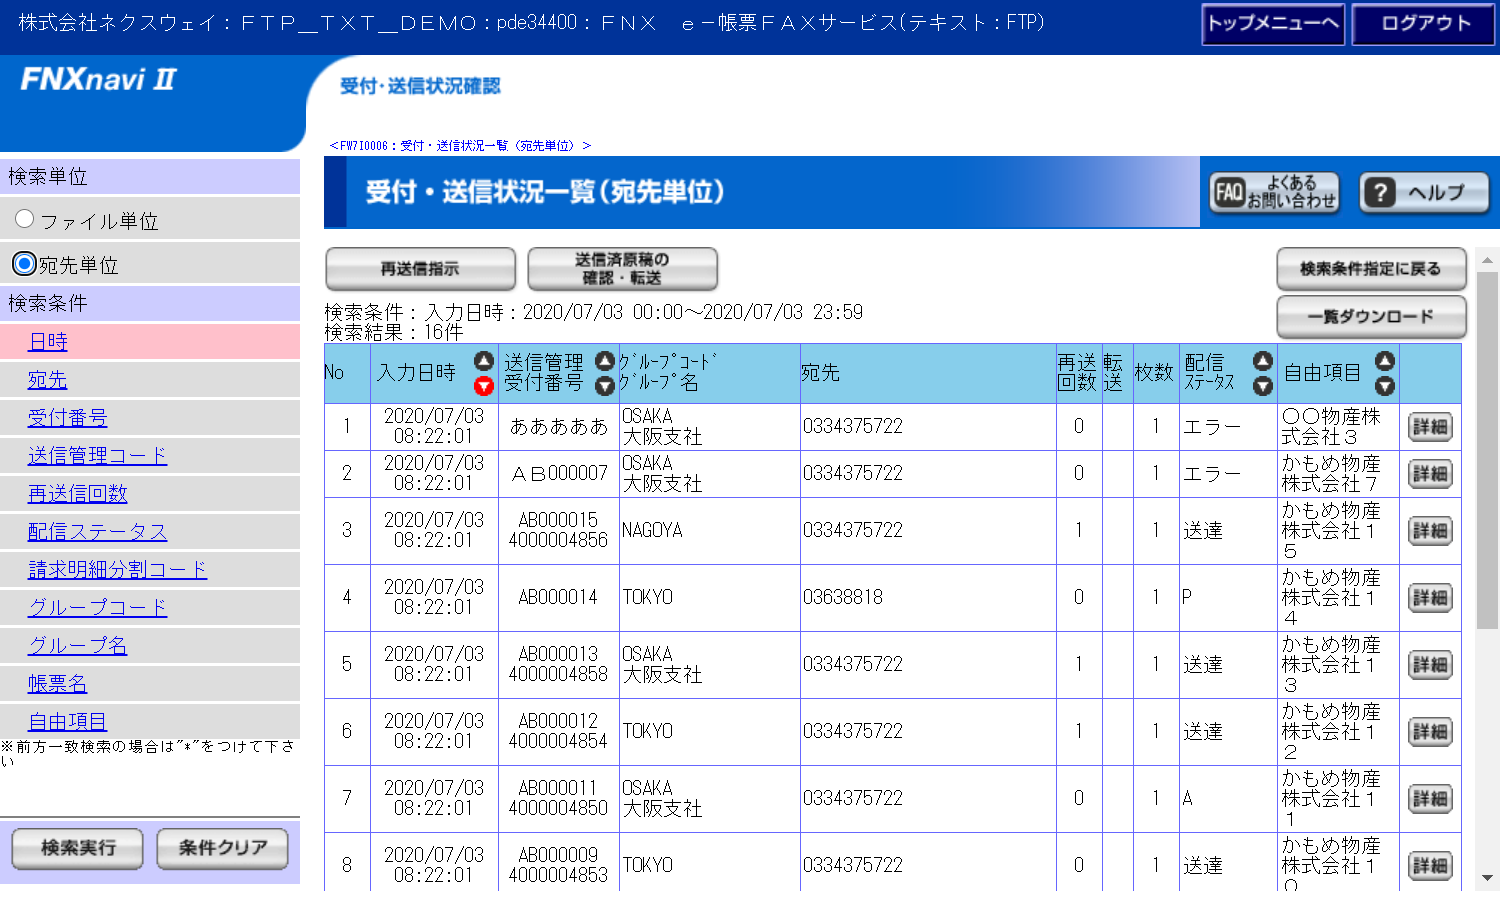This screenshot has height=898, width=1507.
Task: Sort 自由項目 column descending arrow
Action: 1385,386
